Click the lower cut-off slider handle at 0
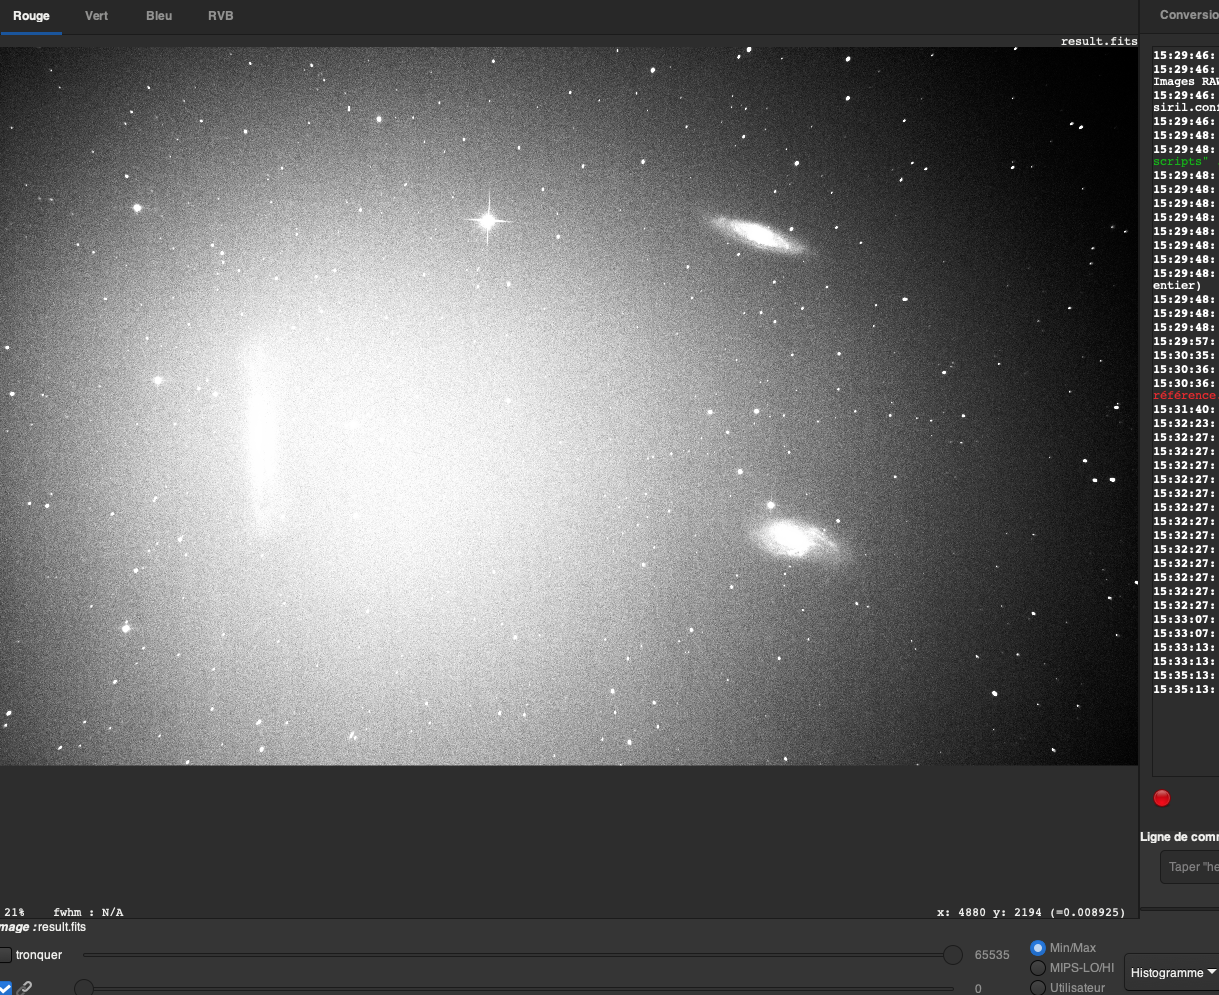The width and height of the screenshot is (1219, 995). click(x=84, y=988)
